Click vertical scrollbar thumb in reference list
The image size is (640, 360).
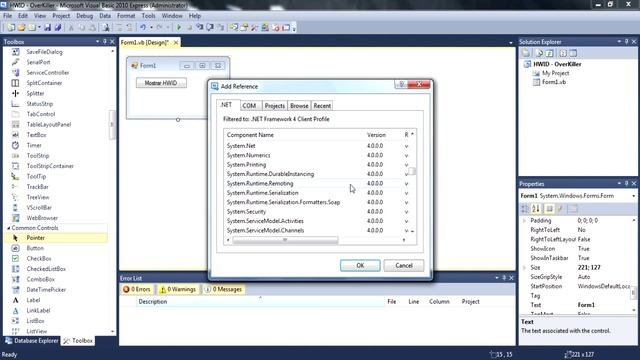pos(412,171)
